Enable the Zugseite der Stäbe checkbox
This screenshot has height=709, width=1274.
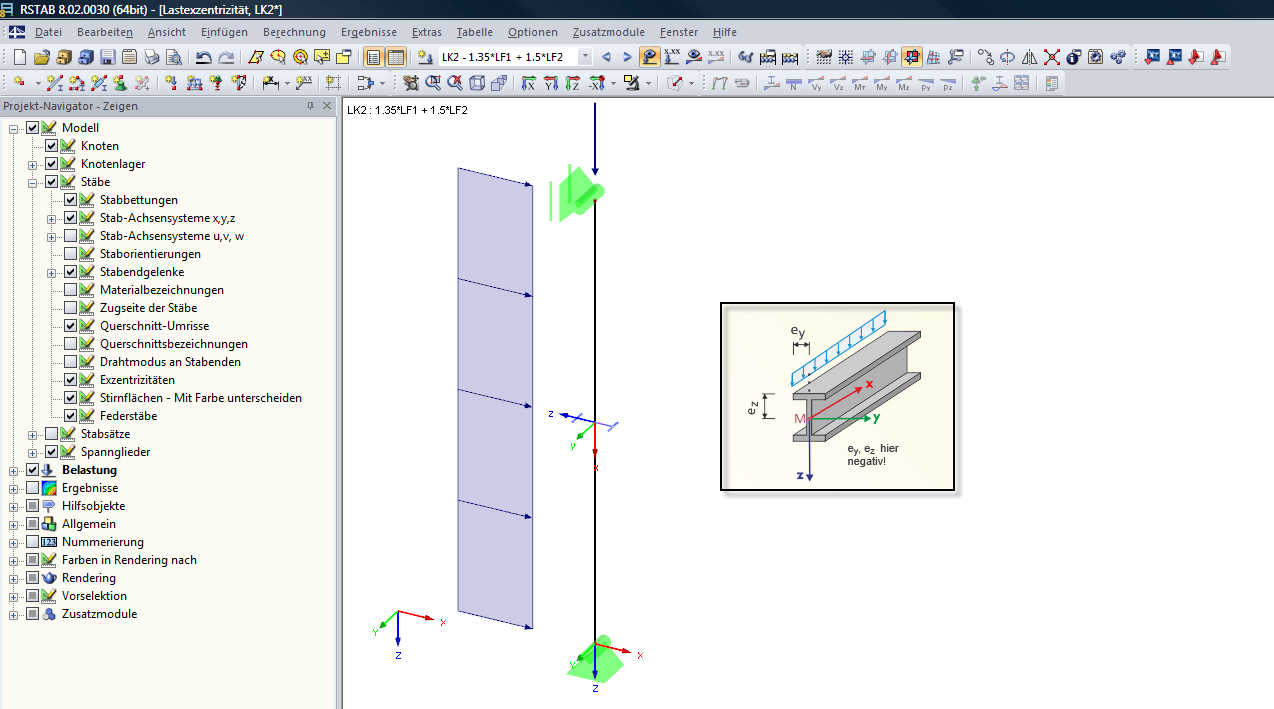(70, 308)
